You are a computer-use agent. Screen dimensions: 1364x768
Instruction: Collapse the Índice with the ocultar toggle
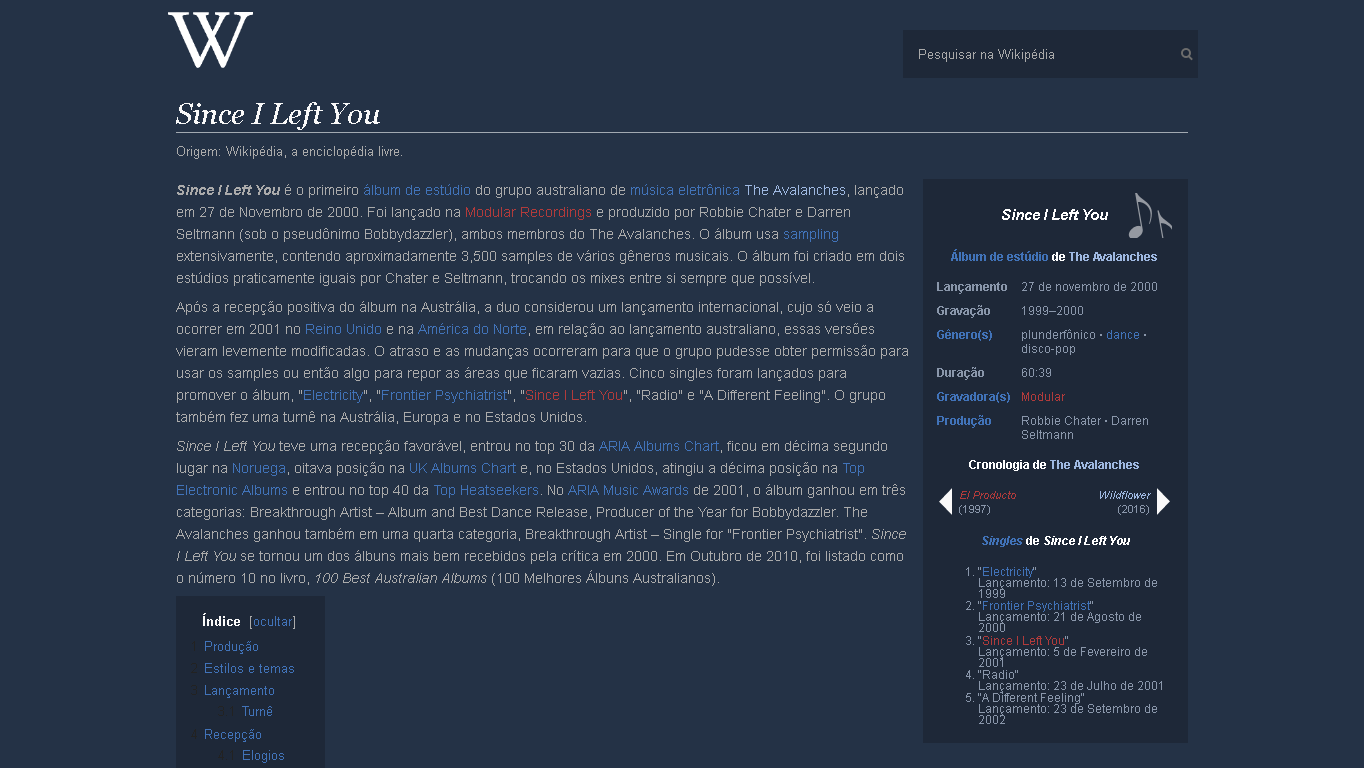click(272, 622)
